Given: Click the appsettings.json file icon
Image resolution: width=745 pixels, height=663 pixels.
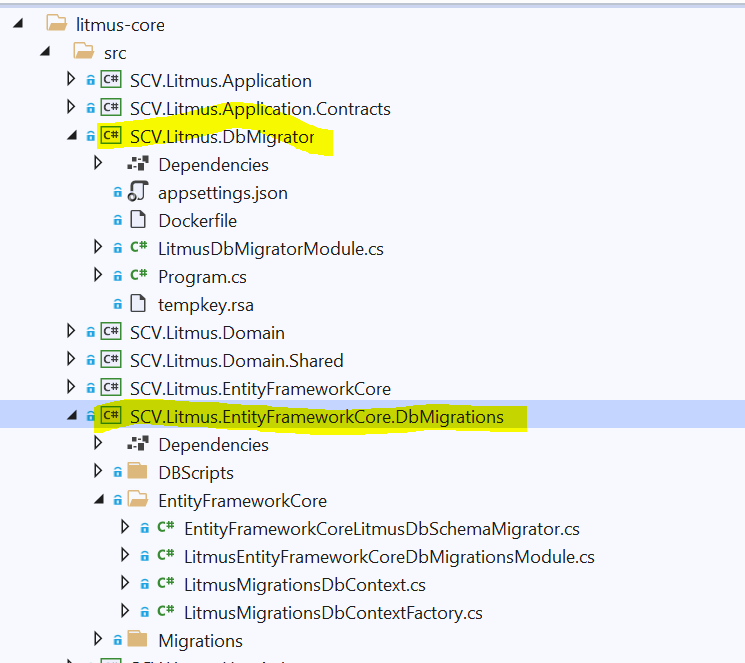Looking at the screenshot, I should point(139,193).
